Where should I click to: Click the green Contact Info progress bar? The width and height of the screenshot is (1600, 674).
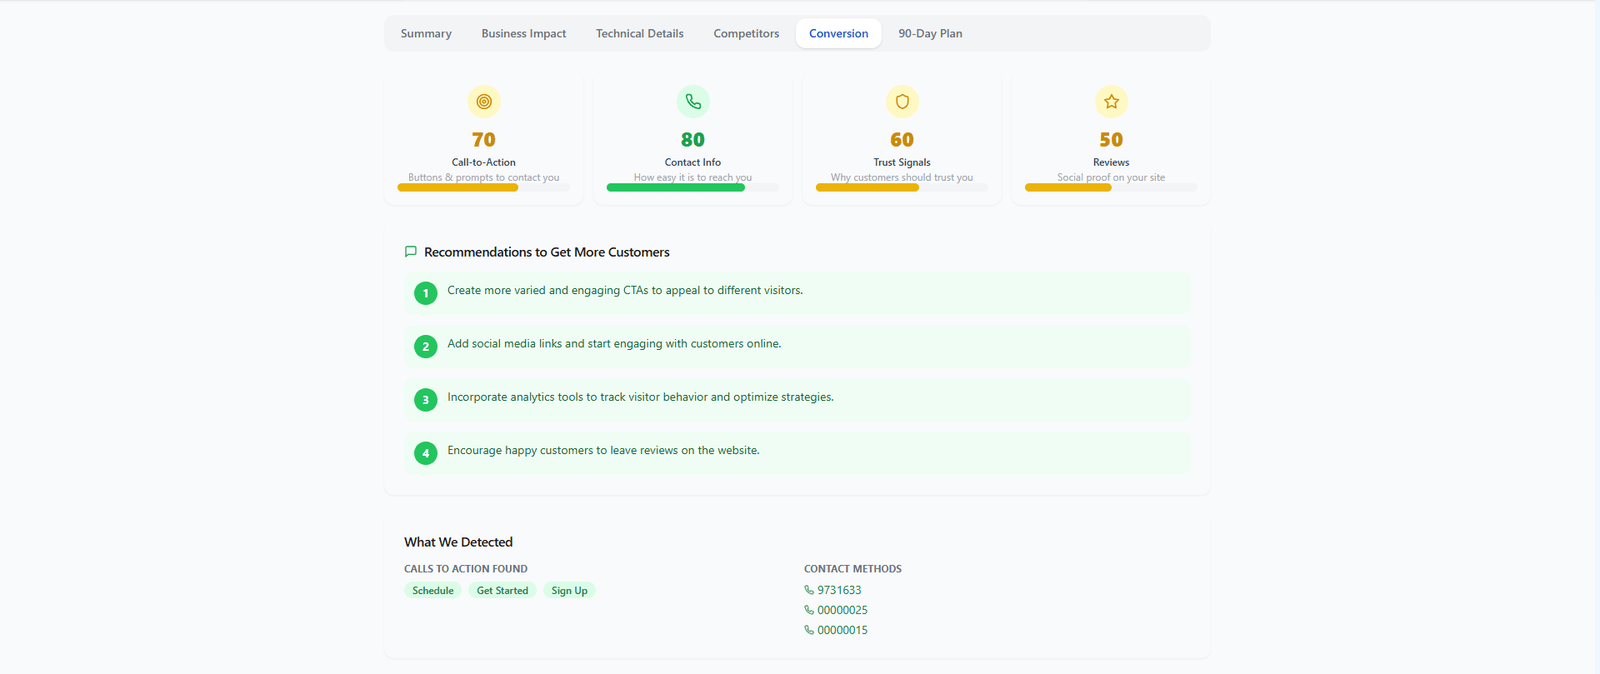click(676, 188)
